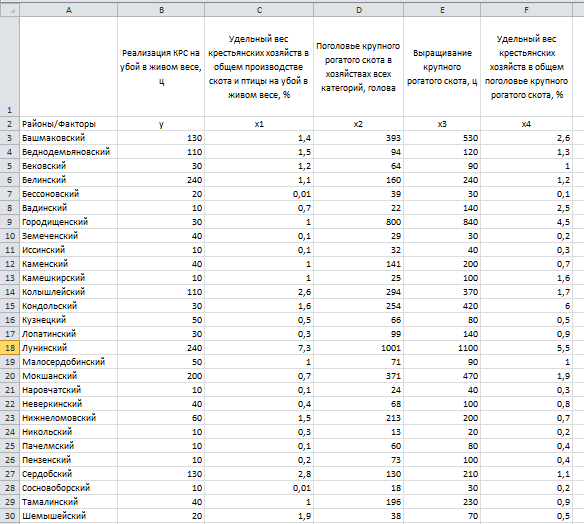This screenshot has height=524, width=584.
Task: Select cell 'Кузнецкий'
Action: click(69, 320)
